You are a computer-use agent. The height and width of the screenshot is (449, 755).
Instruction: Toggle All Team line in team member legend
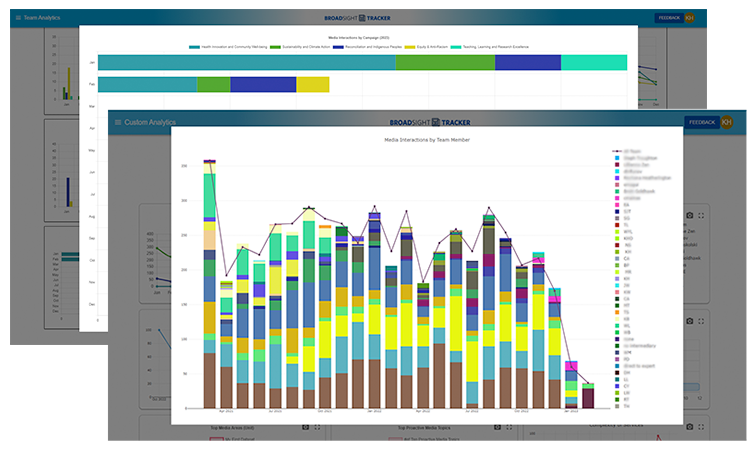point(626,151)
